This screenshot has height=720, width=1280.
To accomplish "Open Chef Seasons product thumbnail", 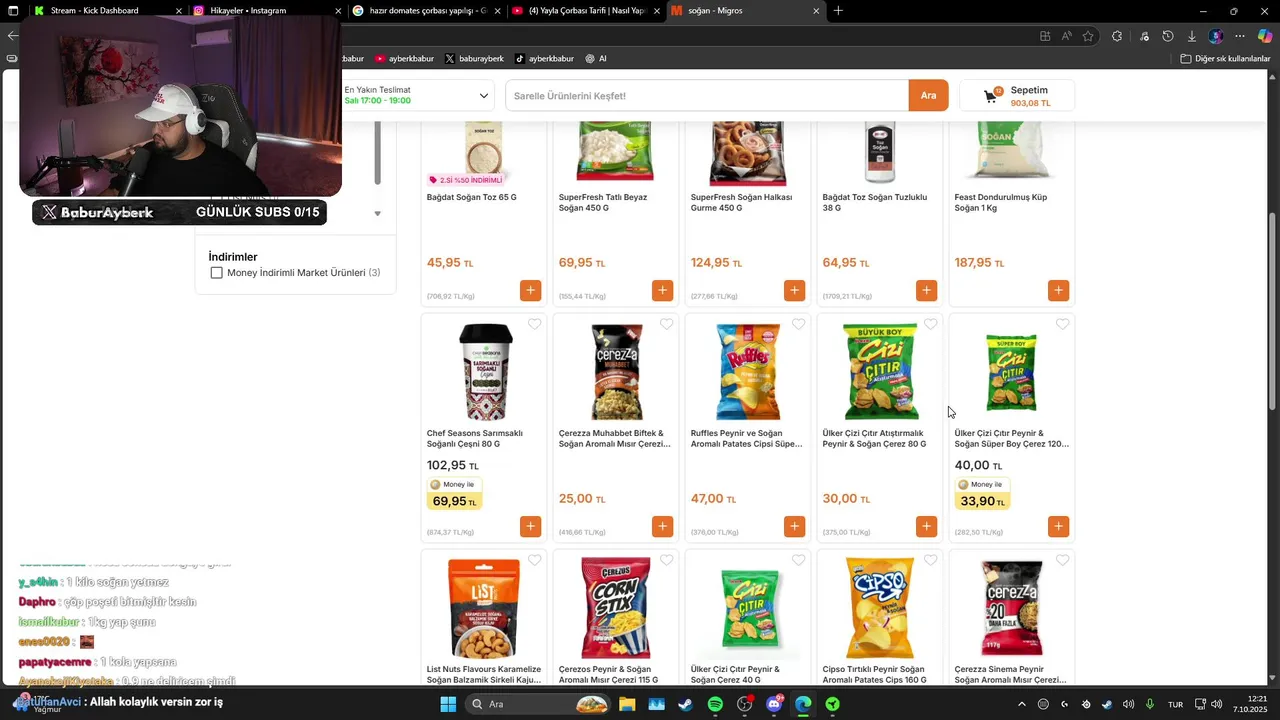I will [x=484, y=371].
